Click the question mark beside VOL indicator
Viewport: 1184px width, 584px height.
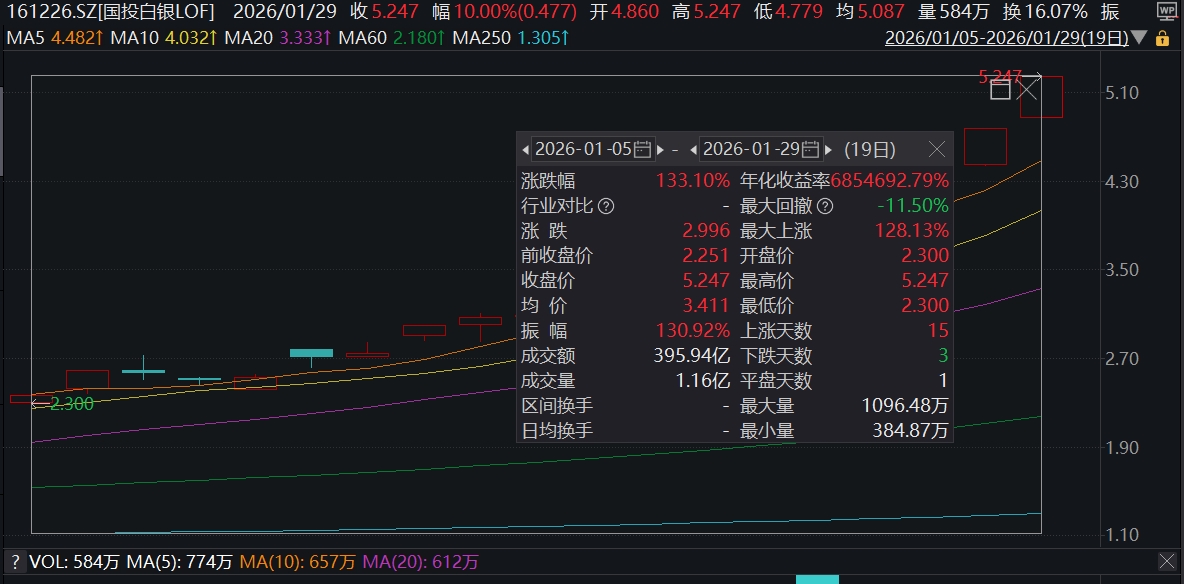coord(15,562)
